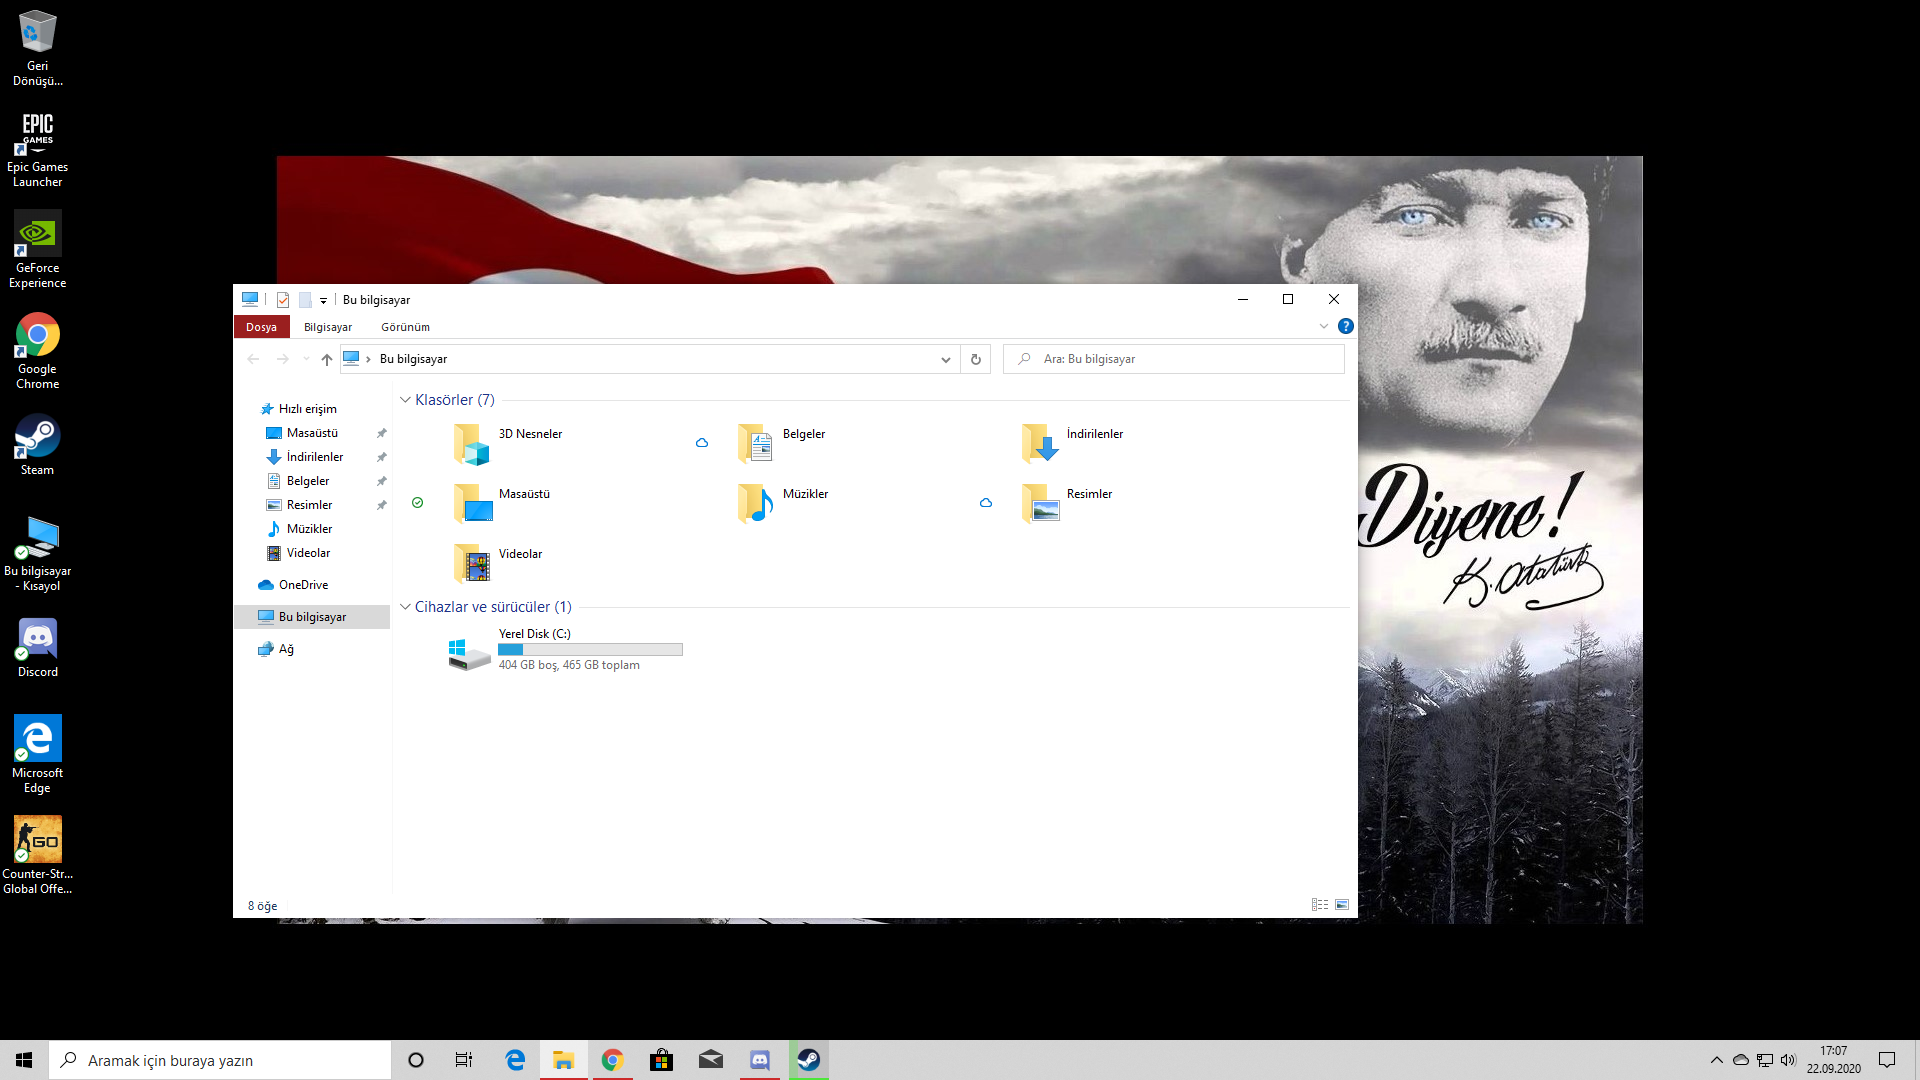Image resolution: width=1920 pixels, height=1080 pixels.
Task: Open the Windows Start menu
Action: point(24,1060)
